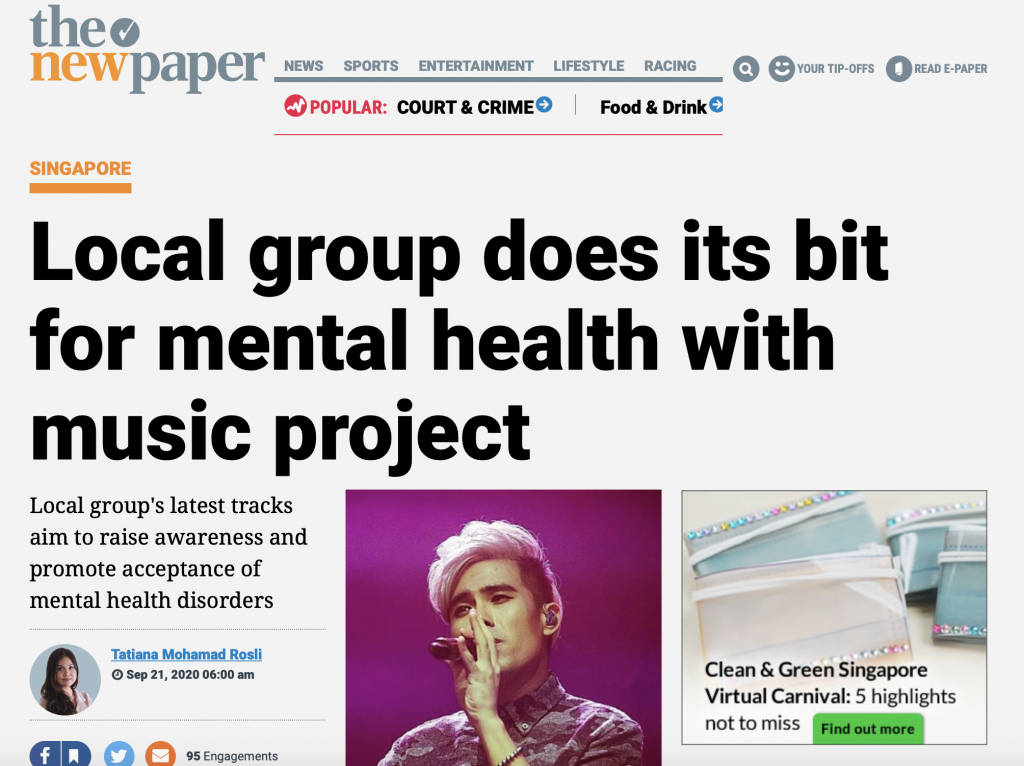Go to The New Paper homepage logo
The height and width of the screenshot is (766, 1024).
[x=147, y=48]
